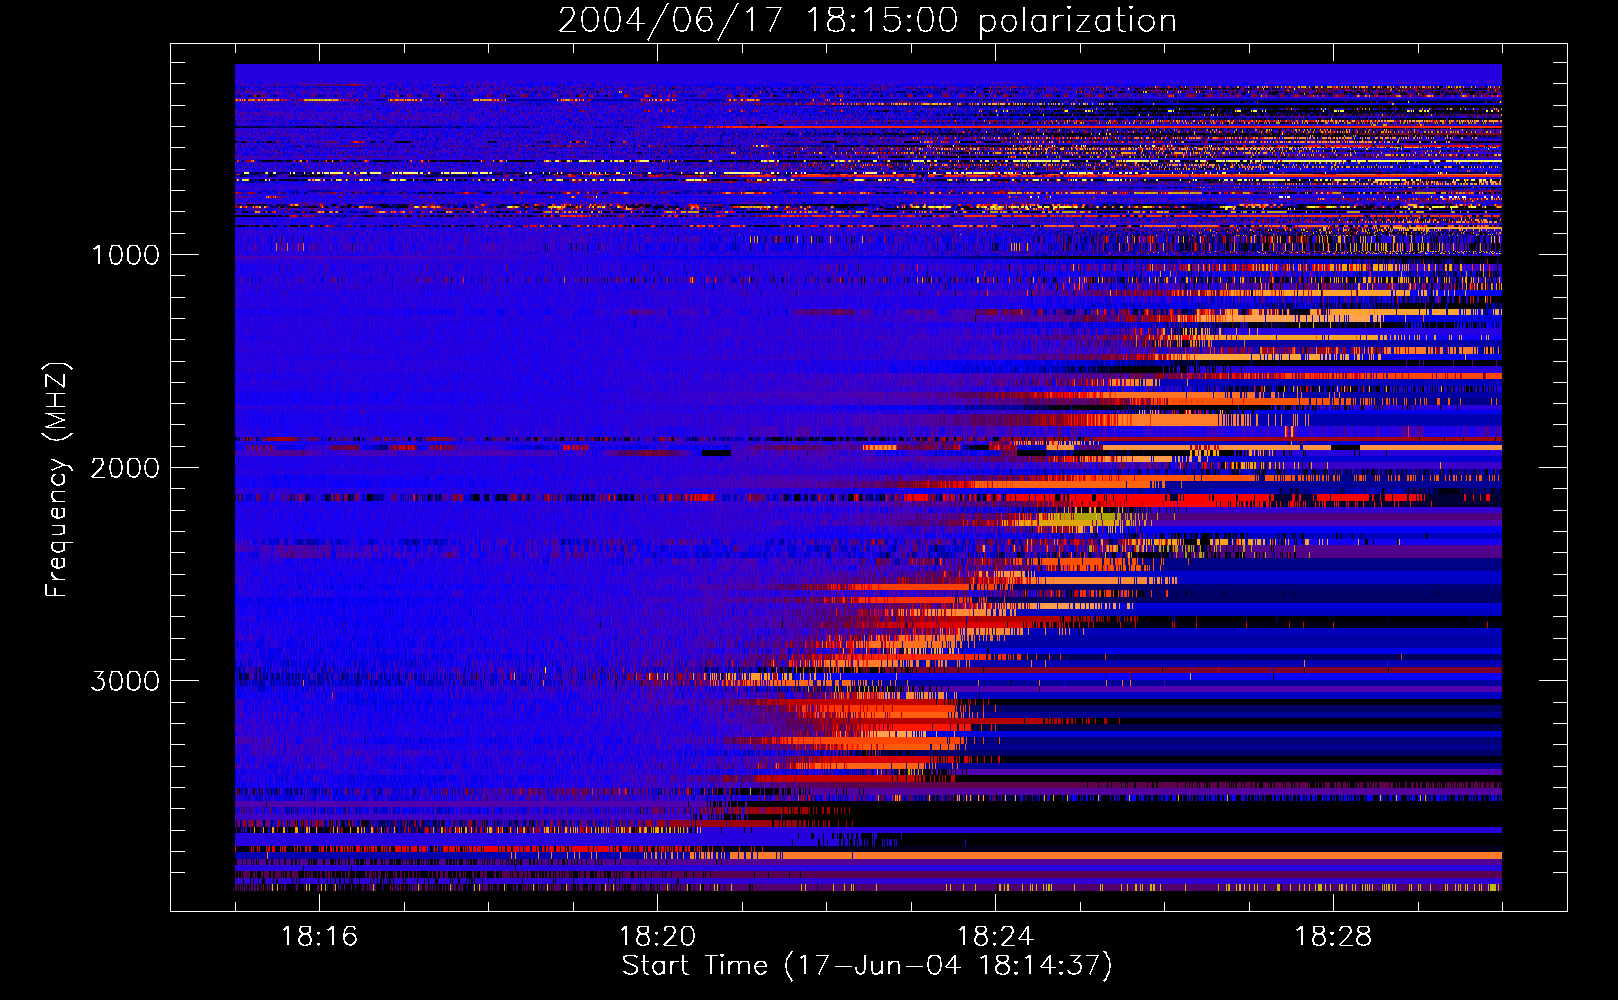This screenshot has height=1000, width=1618.
Task: Click the '18:28' time axis label
Action: pos(1333,937)
